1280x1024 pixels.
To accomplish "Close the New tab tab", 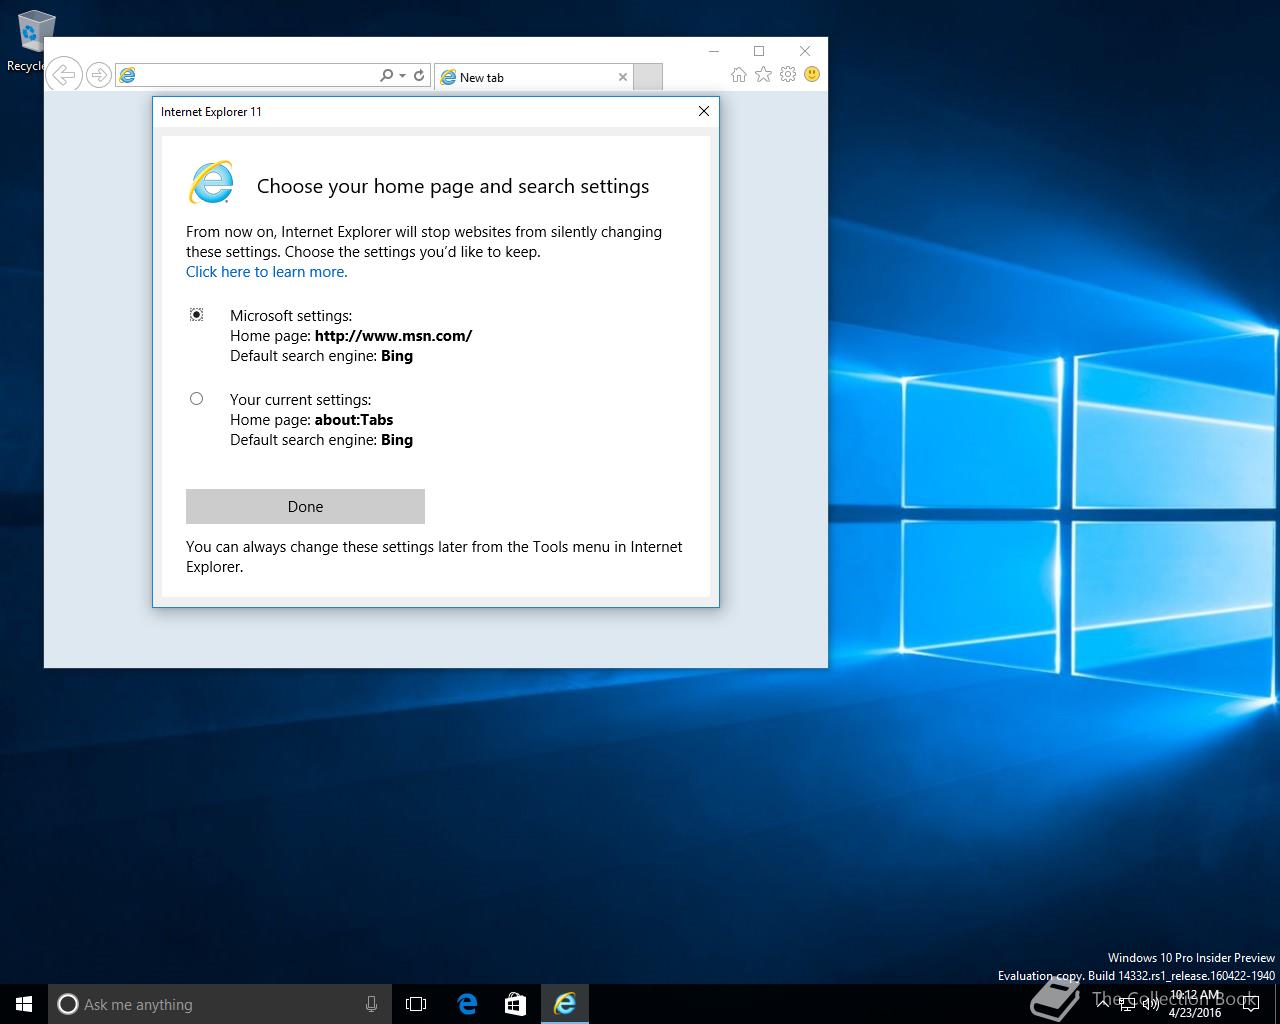I will pos(623,77).
